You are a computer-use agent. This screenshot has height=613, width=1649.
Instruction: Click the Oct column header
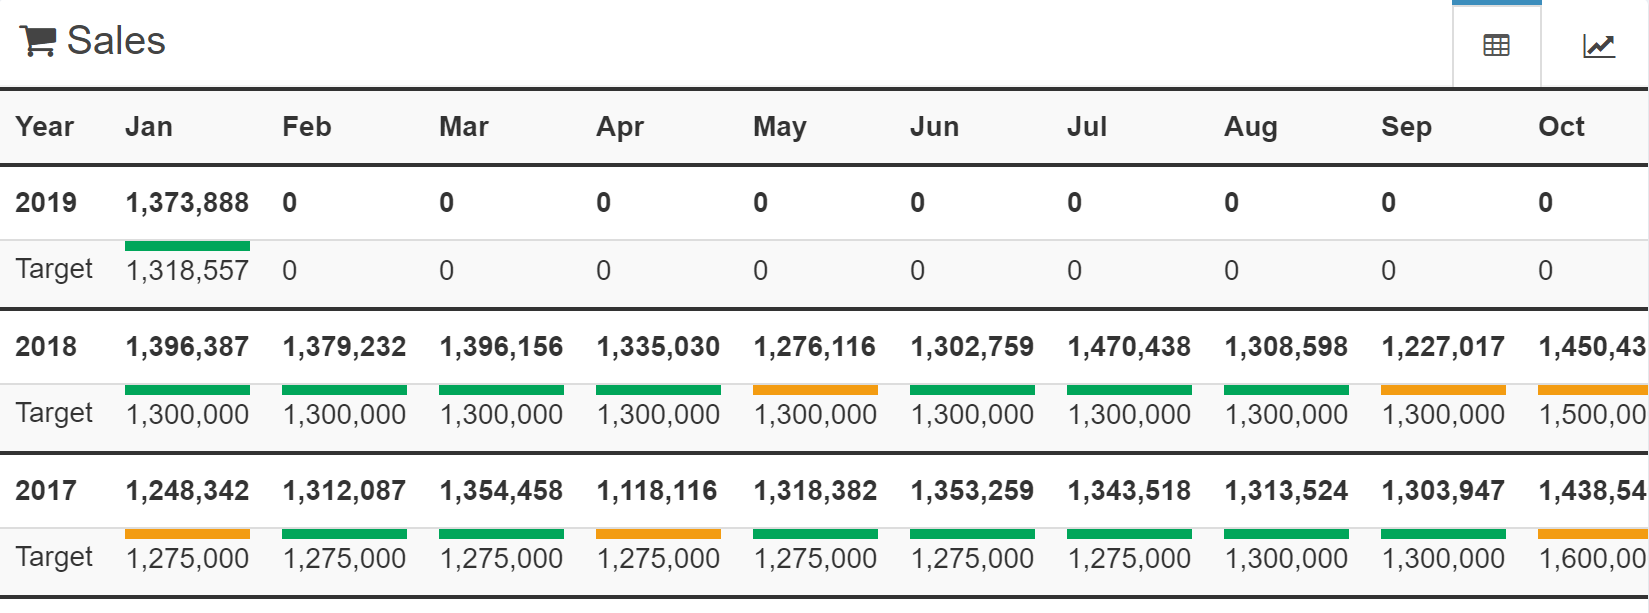click(1561, 127)
